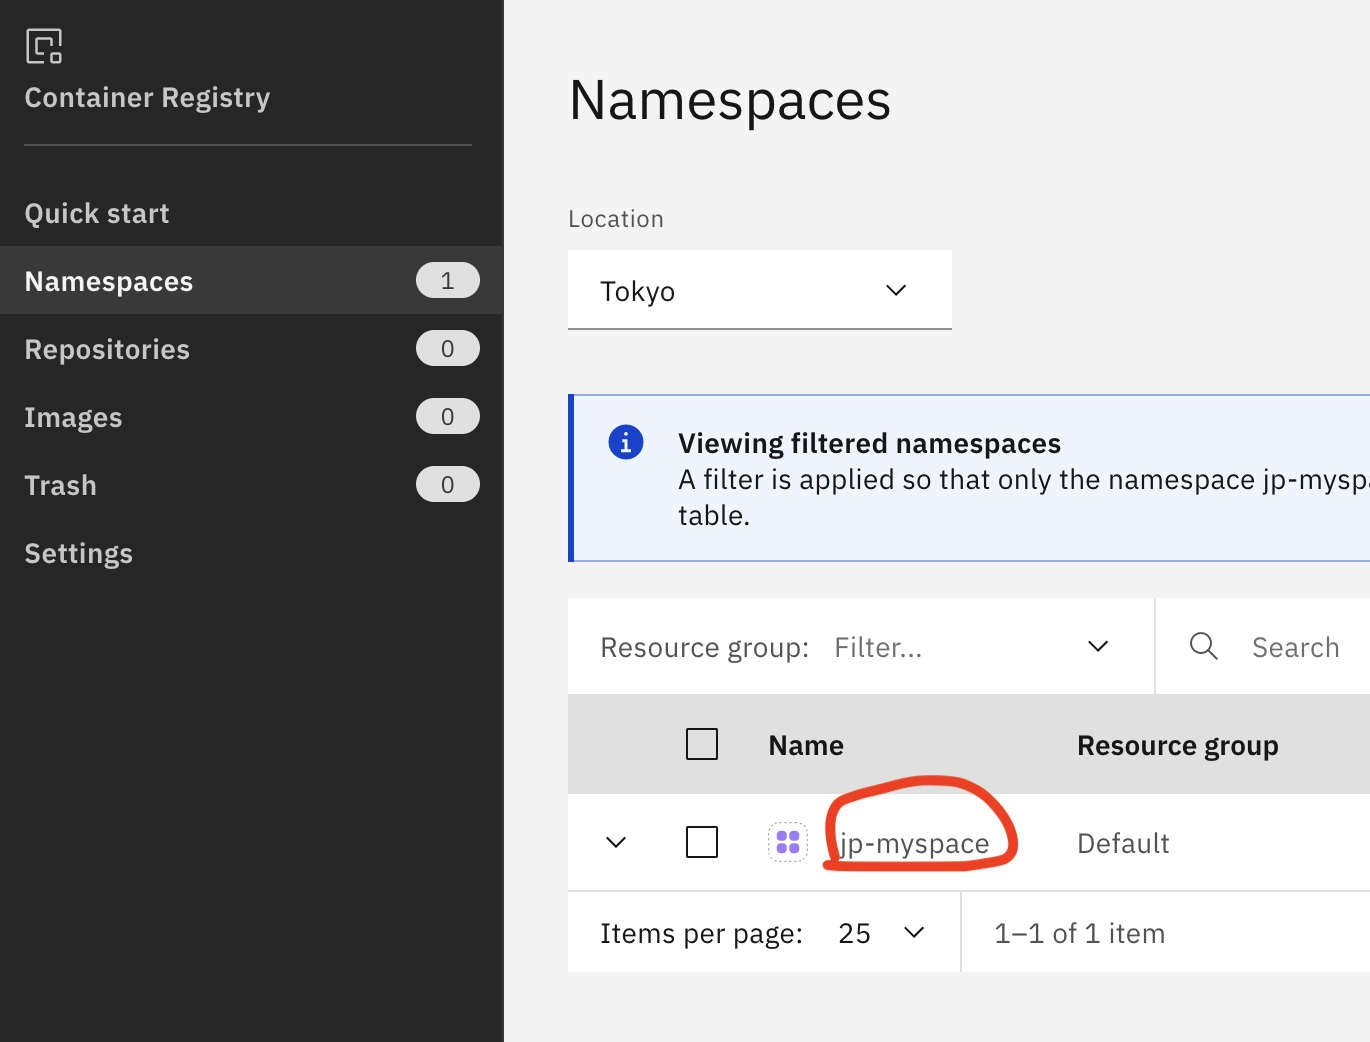This screenshot has height=1042, width=1370.
Task: Open the Tokyo location dropdown
Action: (760, 290)
